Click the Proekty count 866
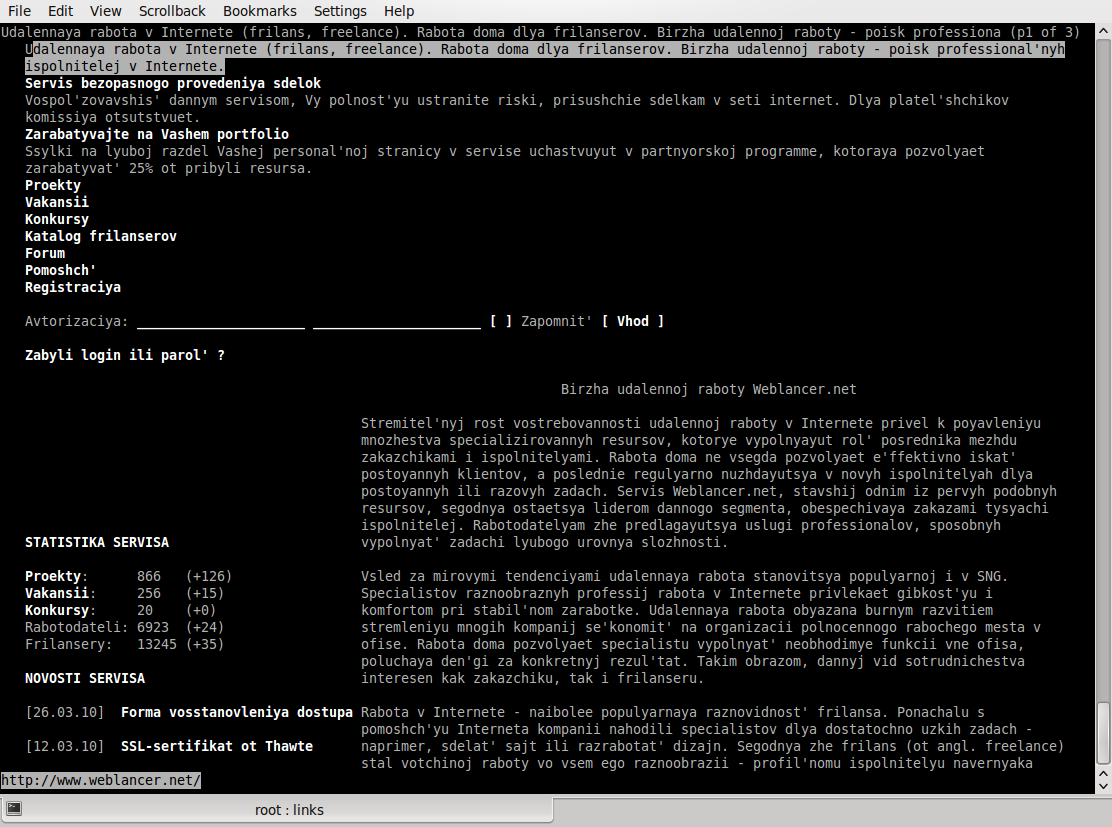This screenshot has width=1112, height=827. pos(149,577)
